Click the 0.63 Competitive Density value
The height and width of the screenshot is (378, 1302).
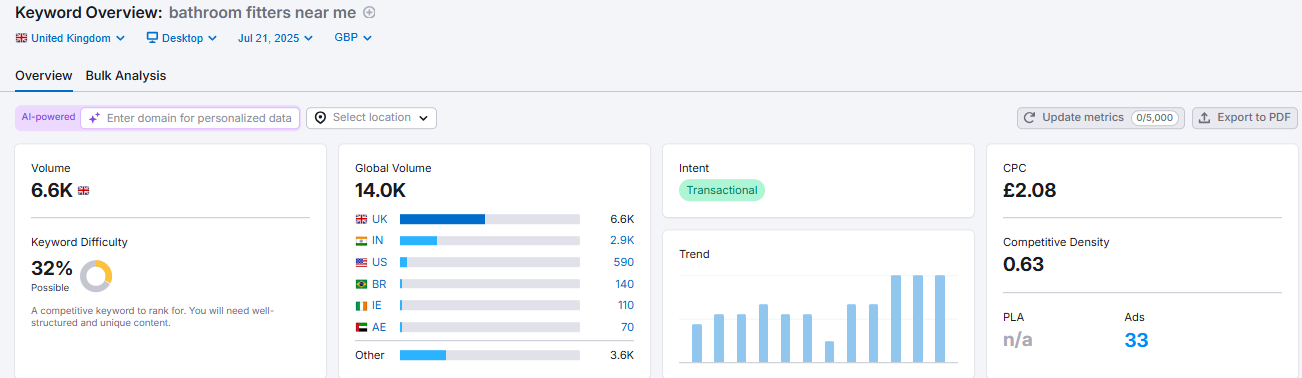pyautogui.click(x=1024, y=264)
